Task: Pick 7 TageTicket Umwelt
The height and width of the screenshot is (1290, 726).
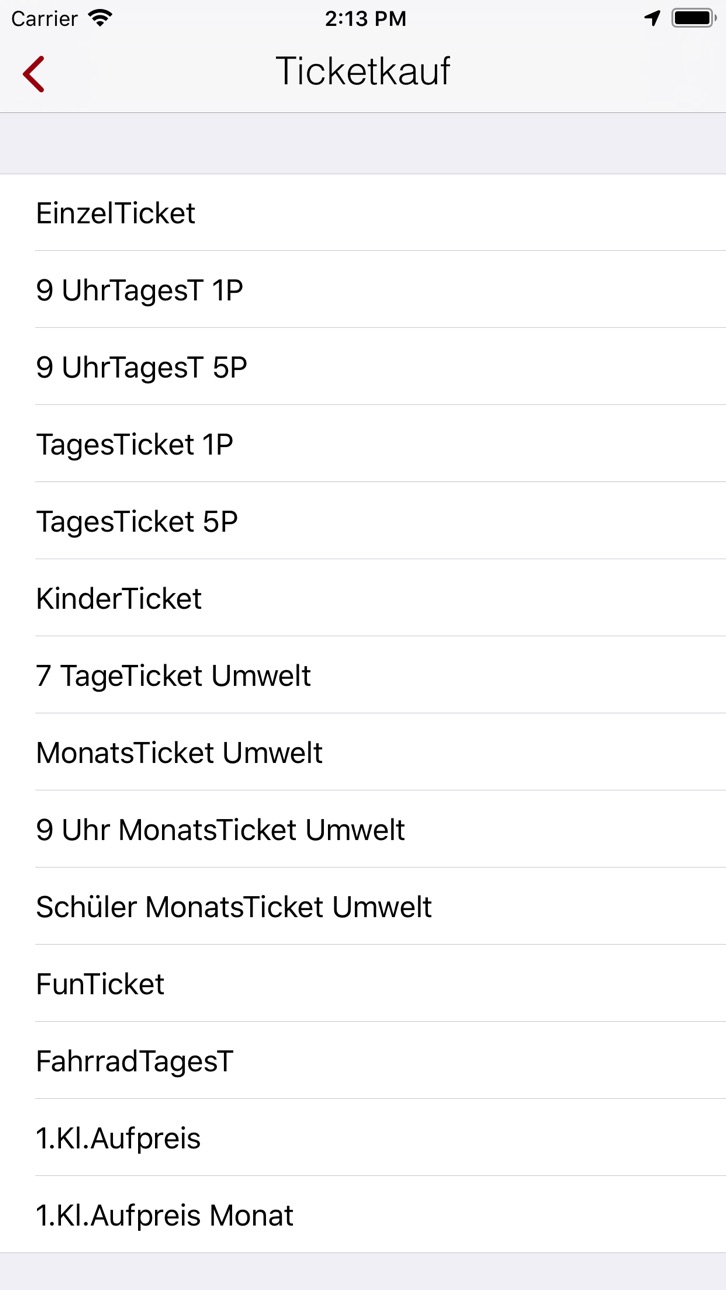Action: click(x=363, y=675)
